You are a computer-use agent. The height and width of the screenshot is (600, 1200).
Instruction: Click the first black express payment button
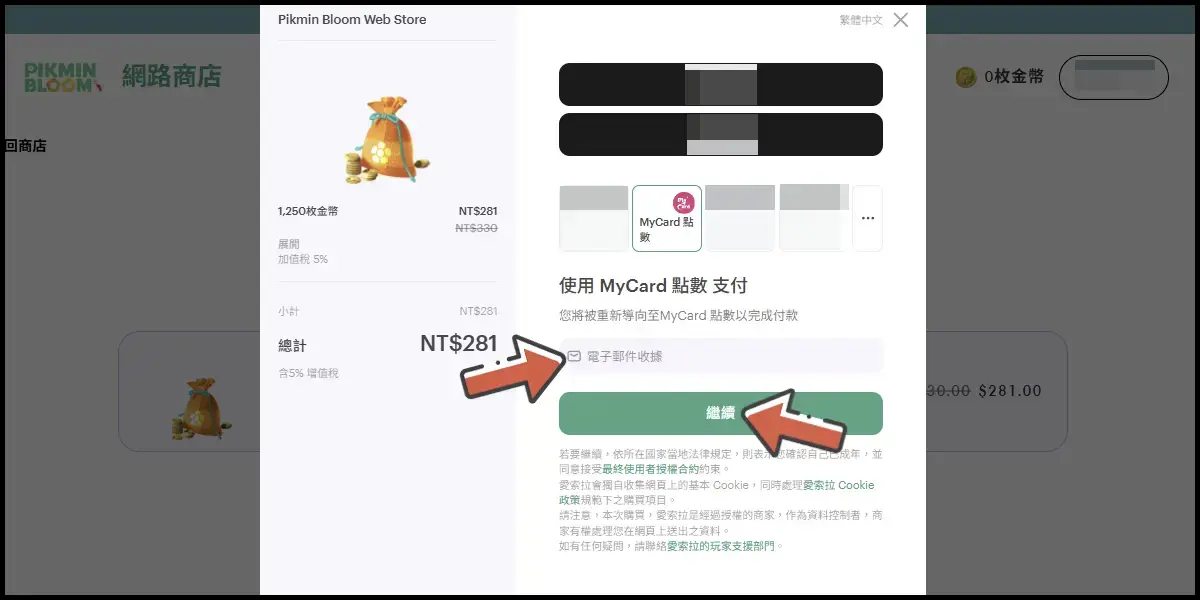coord(720,84)
